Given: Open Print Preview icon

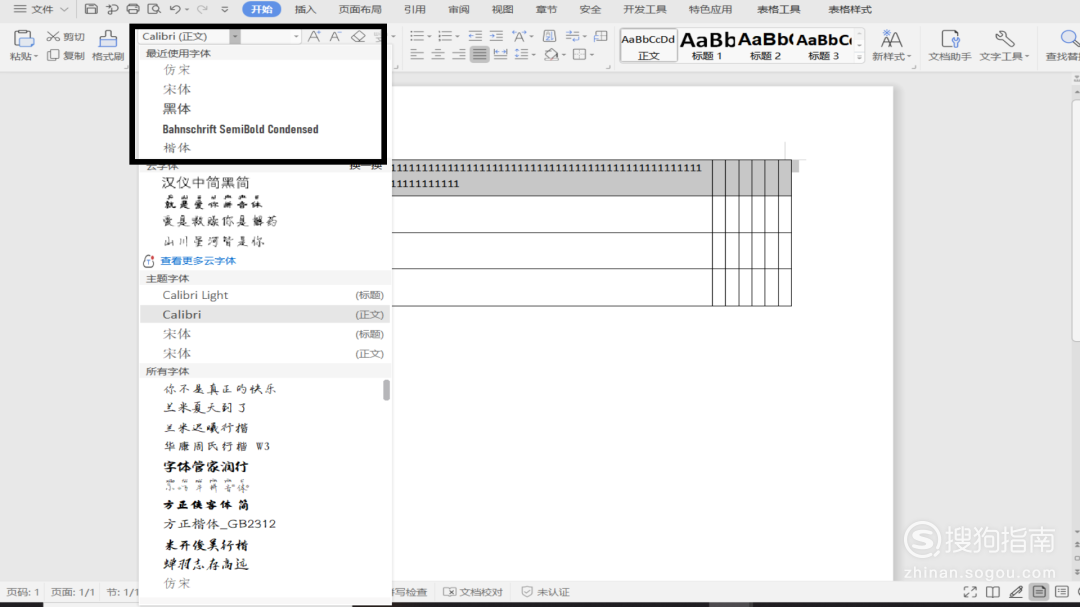Looking at the screenshot, I should click(154, 9).
